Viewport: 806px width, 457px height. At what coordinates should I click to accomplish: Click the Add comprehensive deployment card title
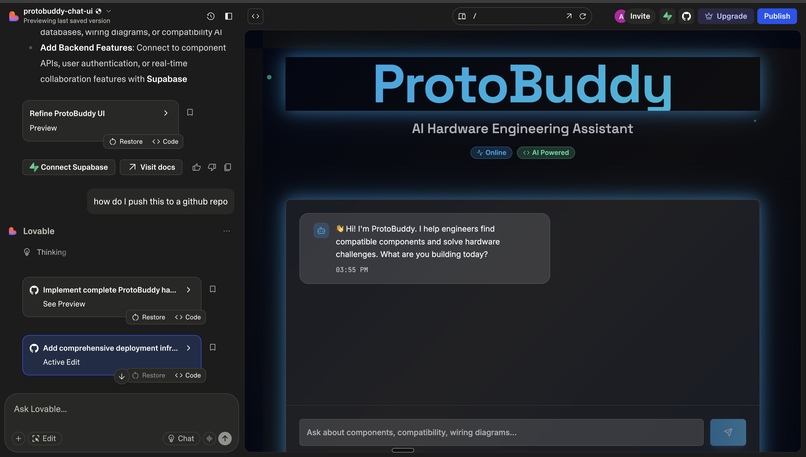coord(110,348)
